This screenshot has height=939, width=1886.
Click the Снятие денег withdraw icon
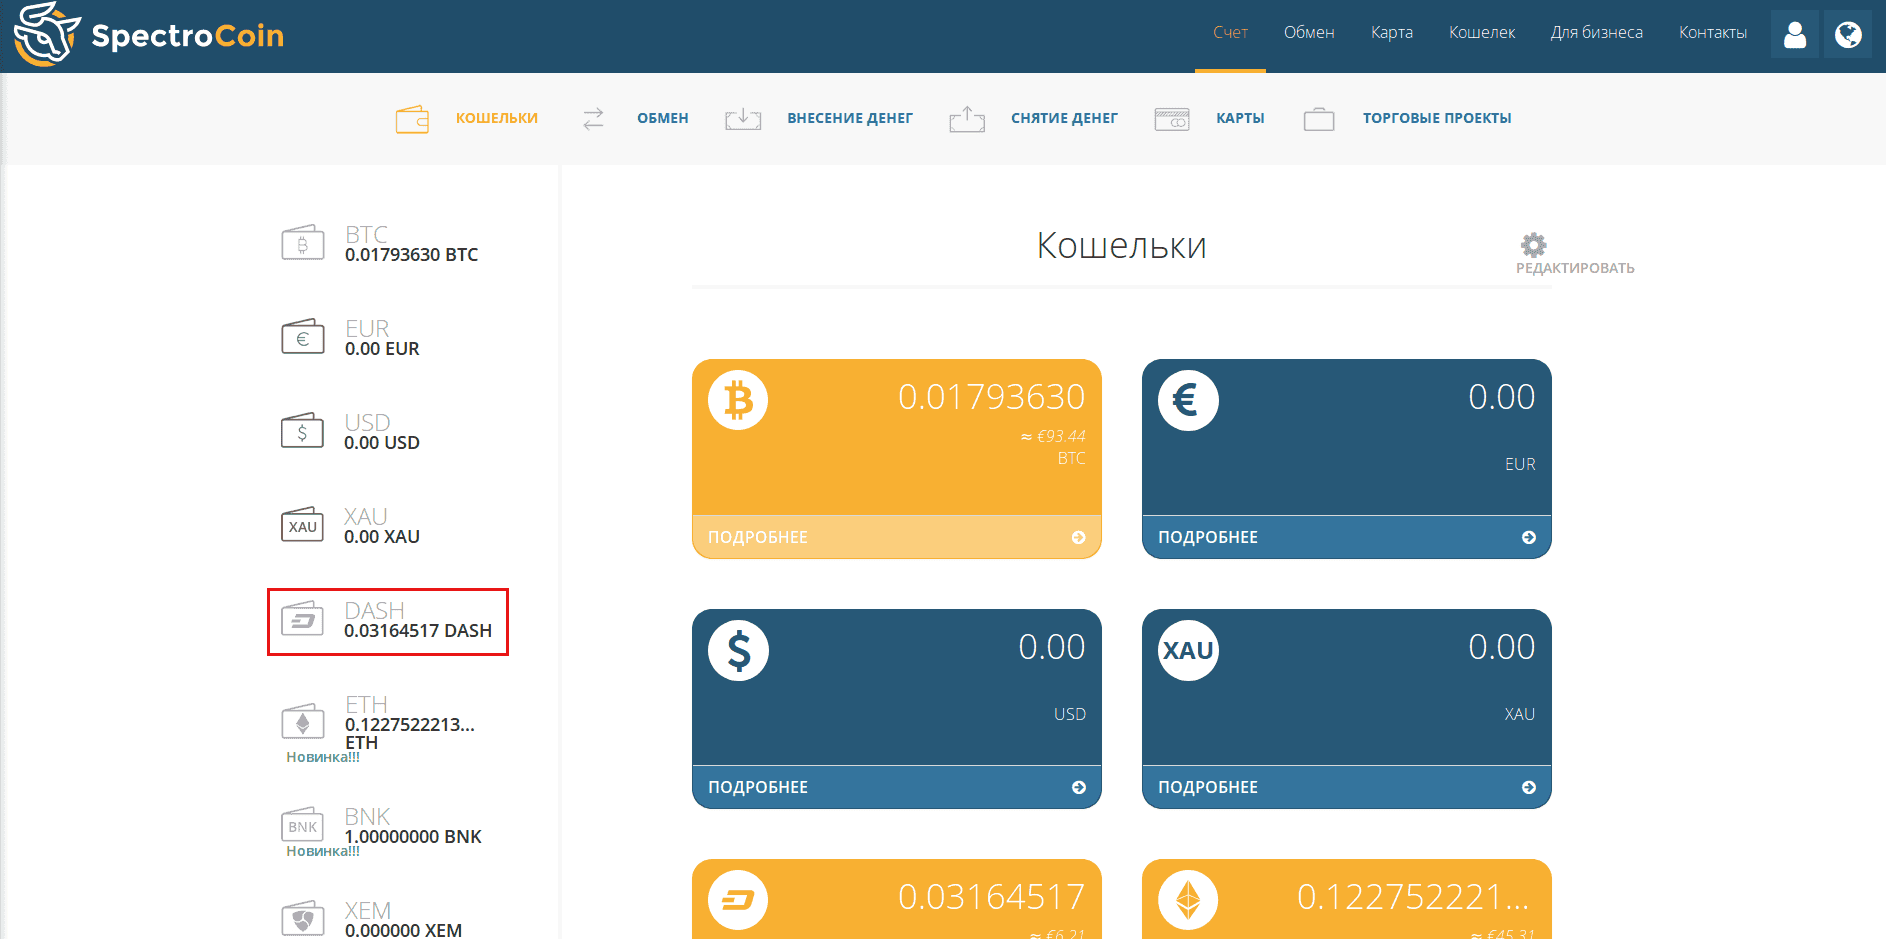[x=967, y=119]
